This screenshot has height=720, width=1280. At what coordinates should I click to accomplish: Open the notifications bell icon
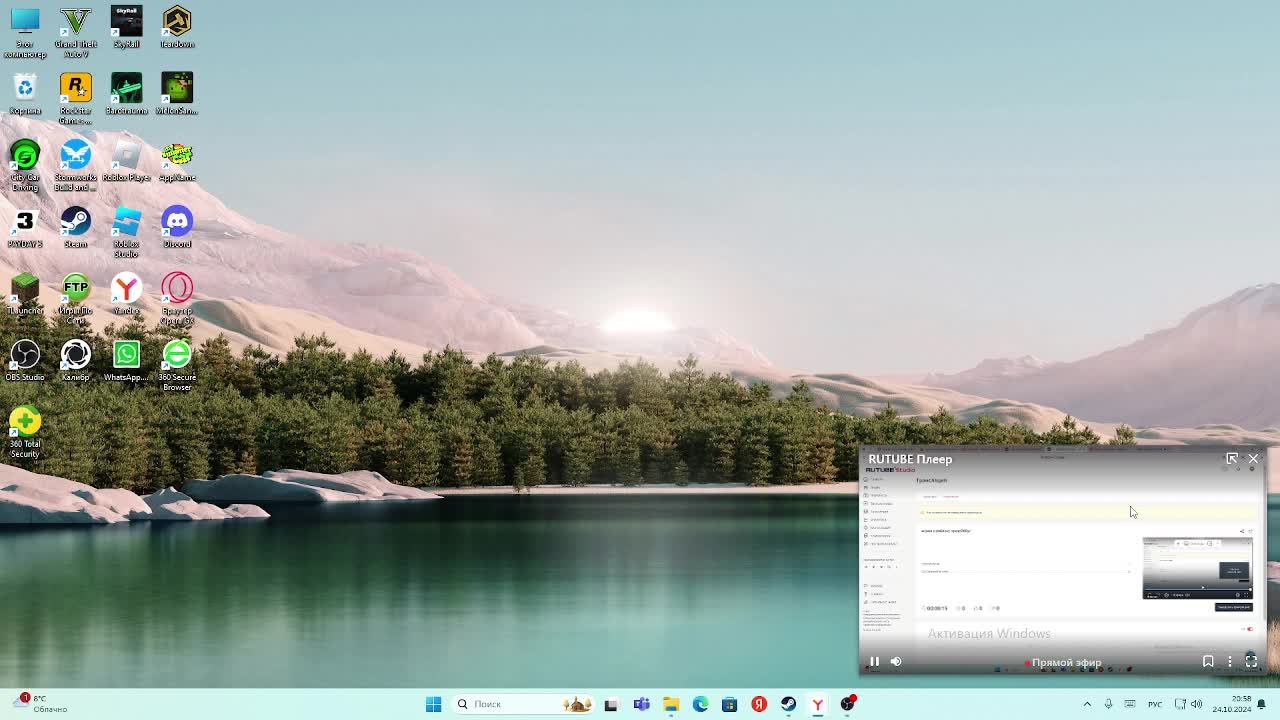[x=1263, y=704]
